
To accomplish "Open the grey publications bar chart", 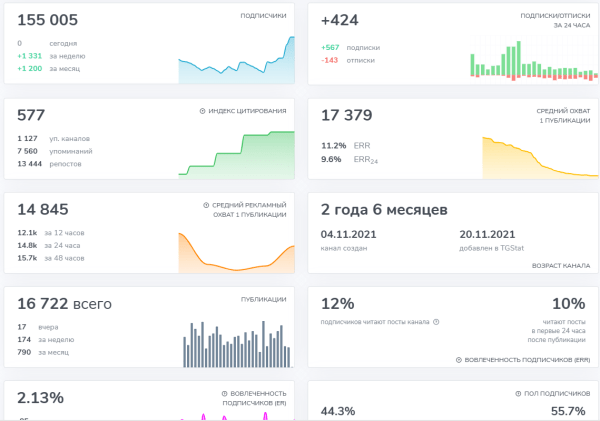I will (x=236, y=344).
